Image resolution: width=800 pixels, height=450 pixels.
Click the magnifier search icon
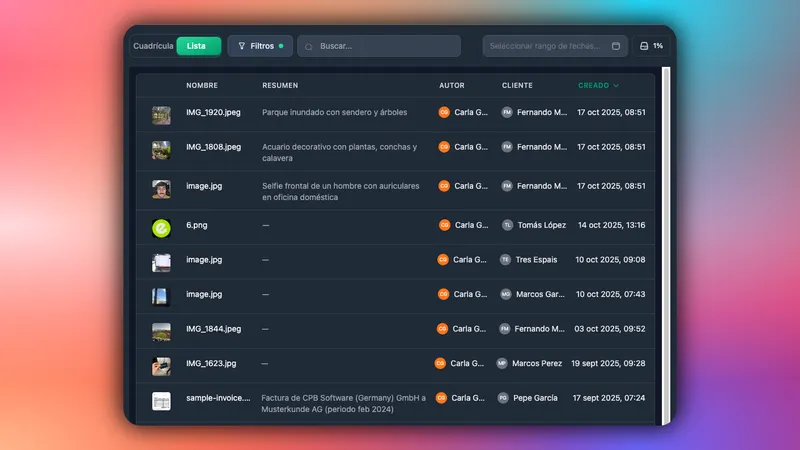coord(309,46)
